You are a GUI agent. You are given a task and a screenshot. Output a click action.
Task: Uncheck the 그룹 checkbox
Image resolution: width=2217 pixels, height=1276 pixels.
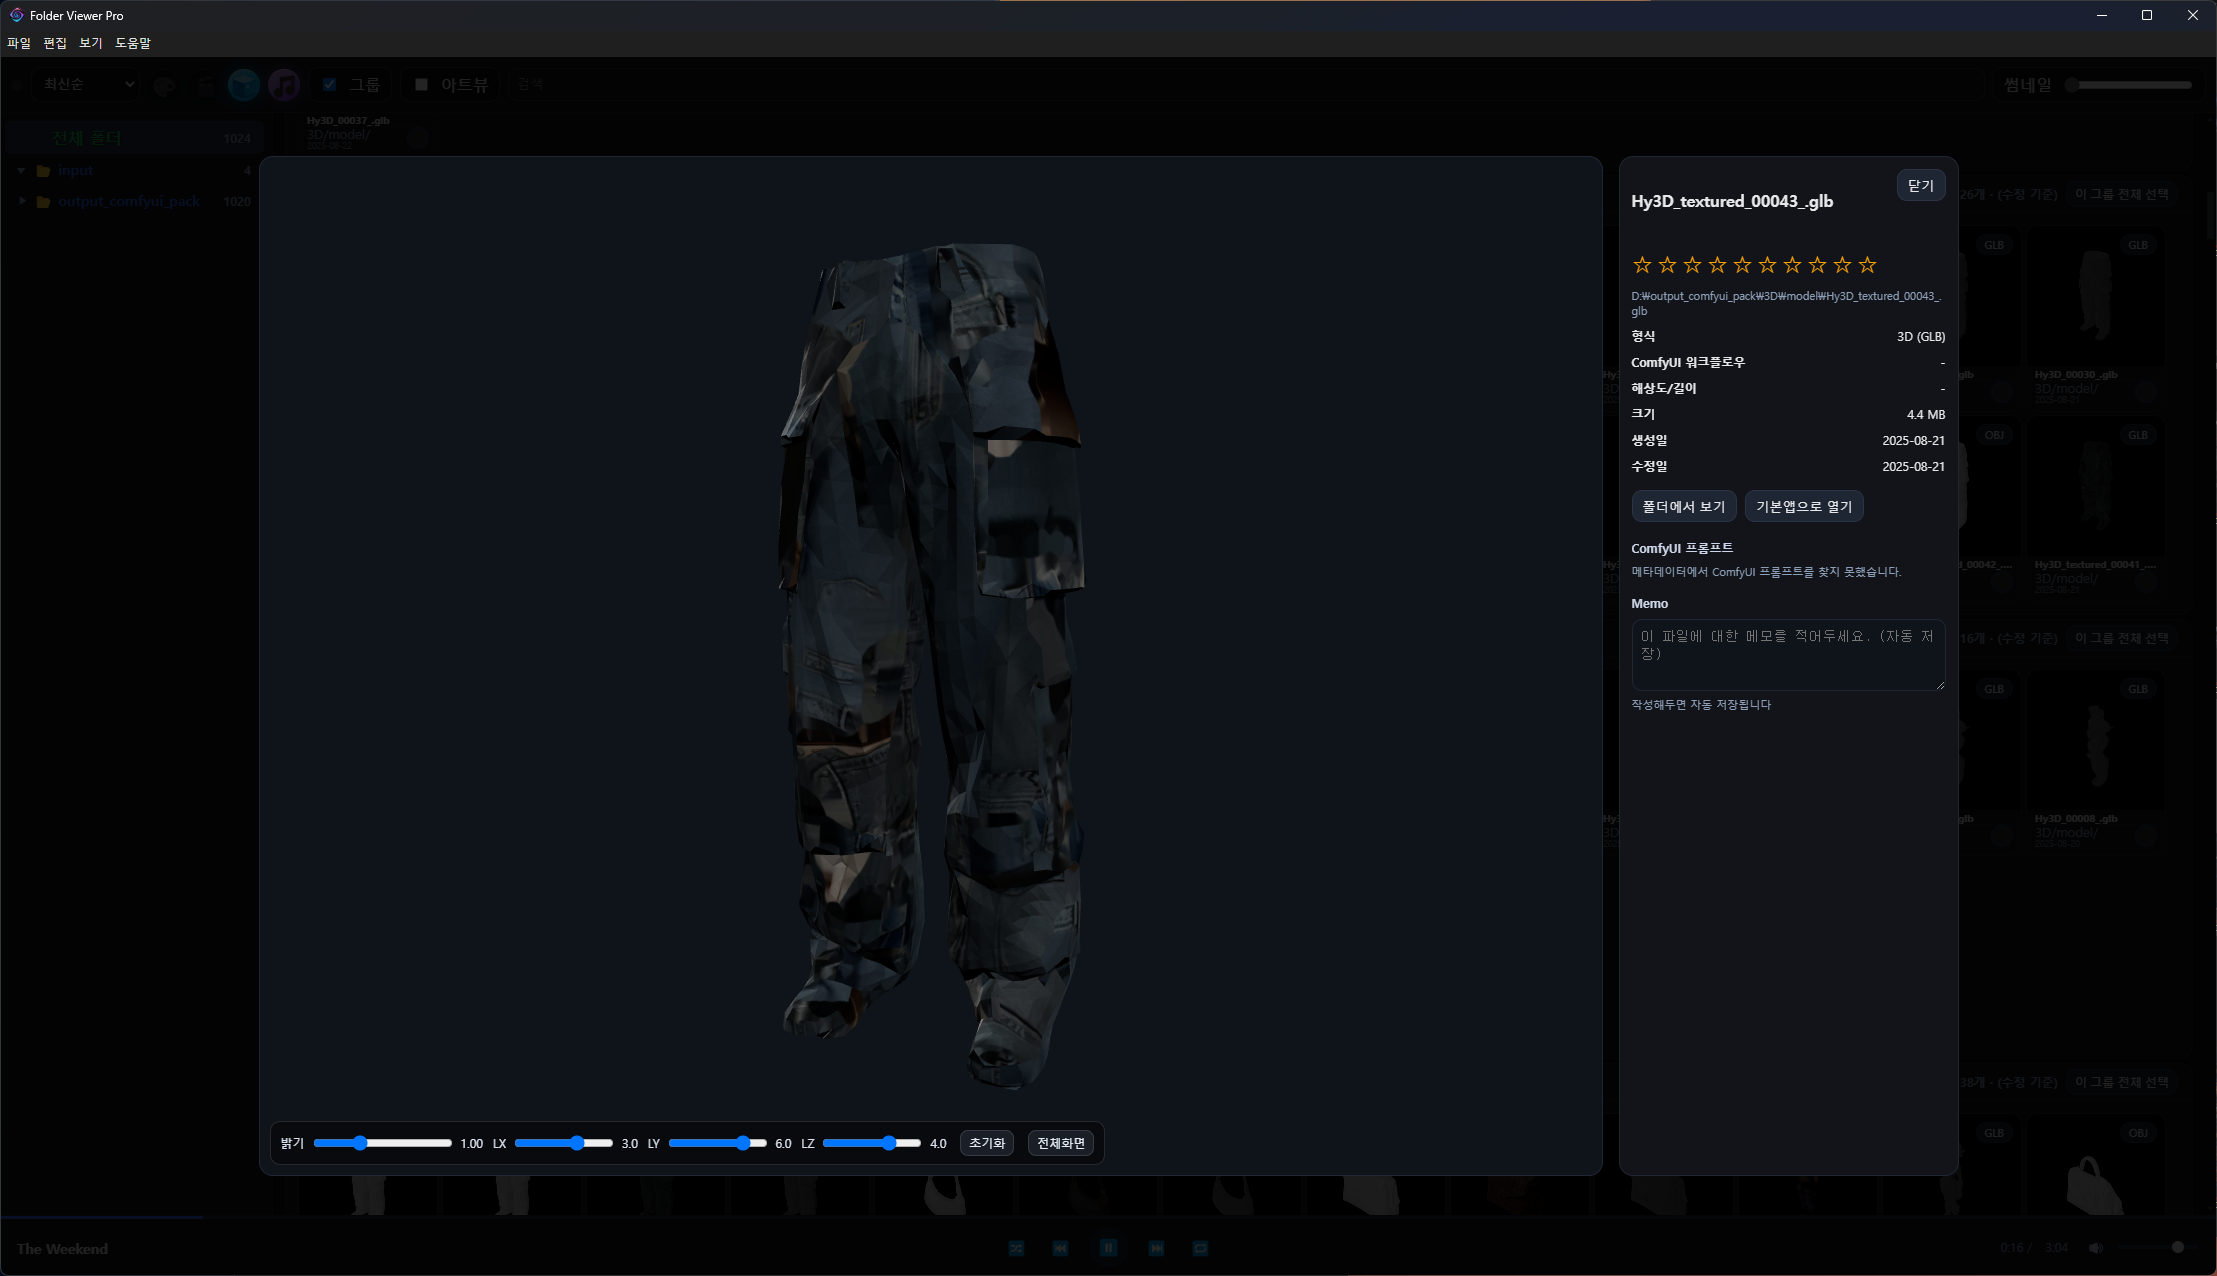point(329,85)
